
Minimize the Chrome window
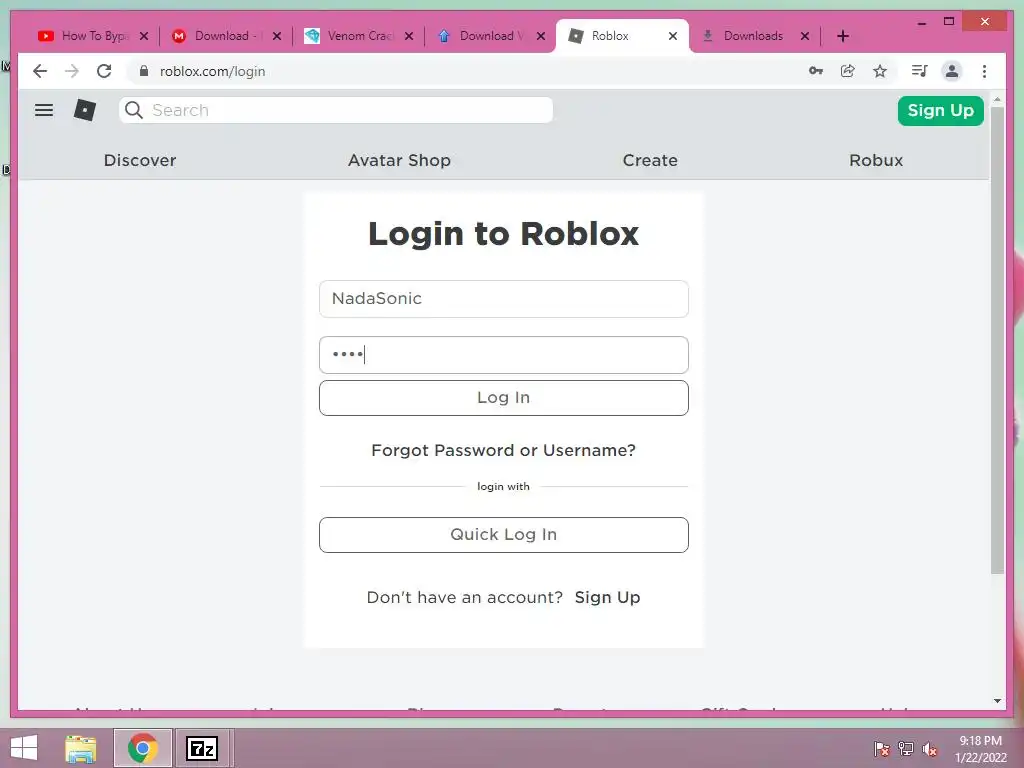click(x=921, y=22)
